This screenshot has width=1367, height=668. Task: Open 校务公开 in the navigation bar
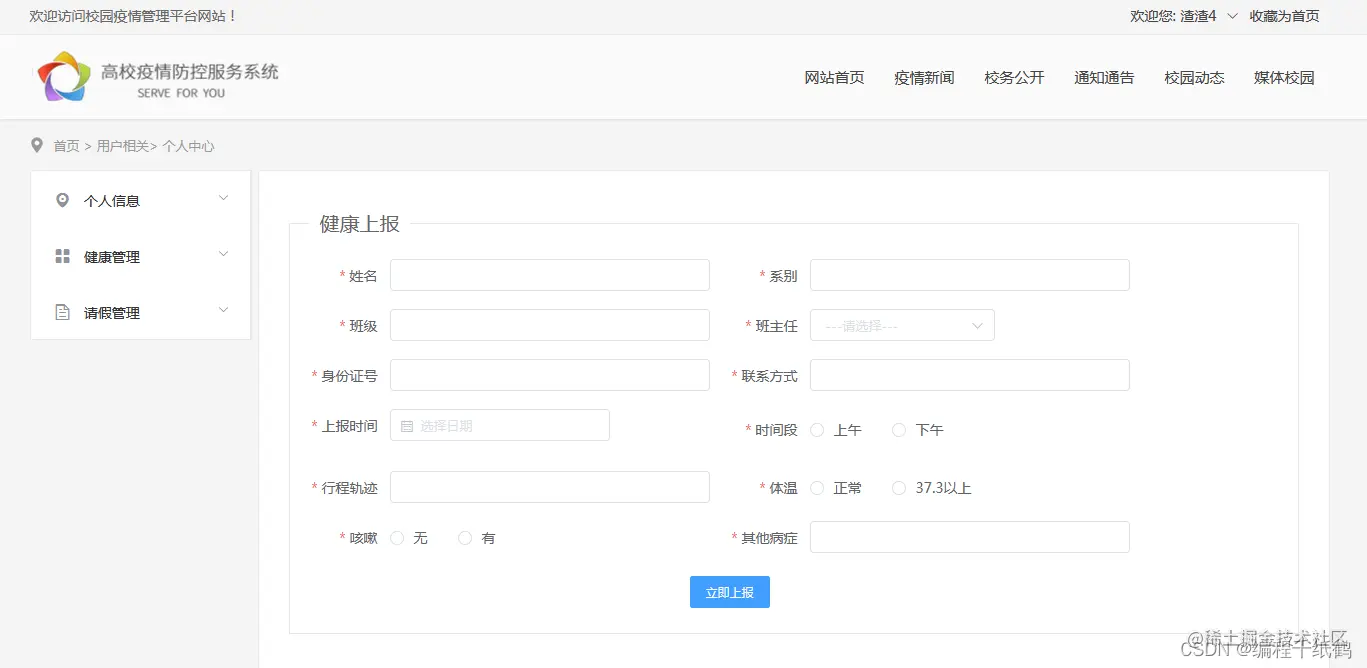[1014, 77]
